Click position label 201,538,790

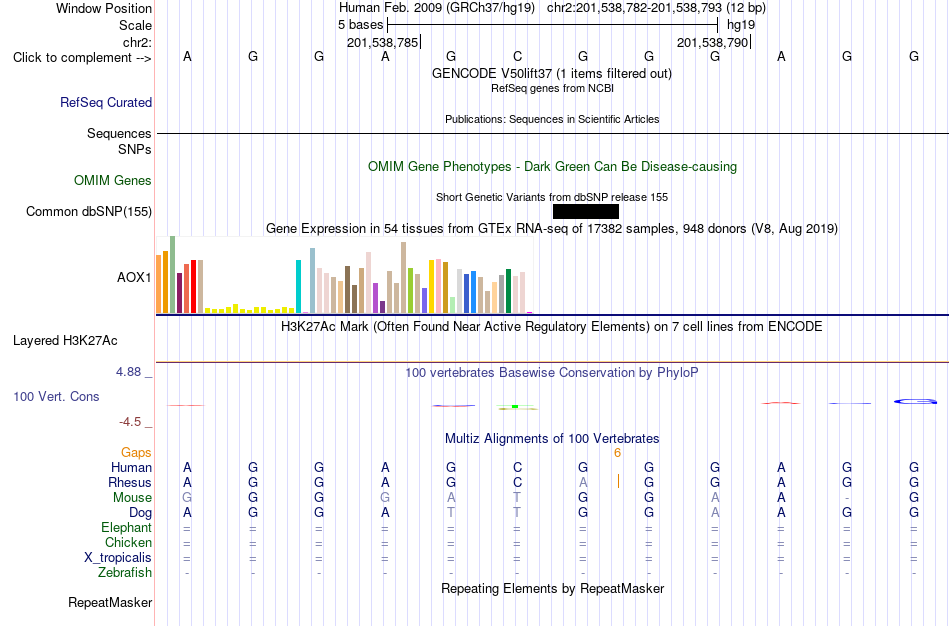712,42
